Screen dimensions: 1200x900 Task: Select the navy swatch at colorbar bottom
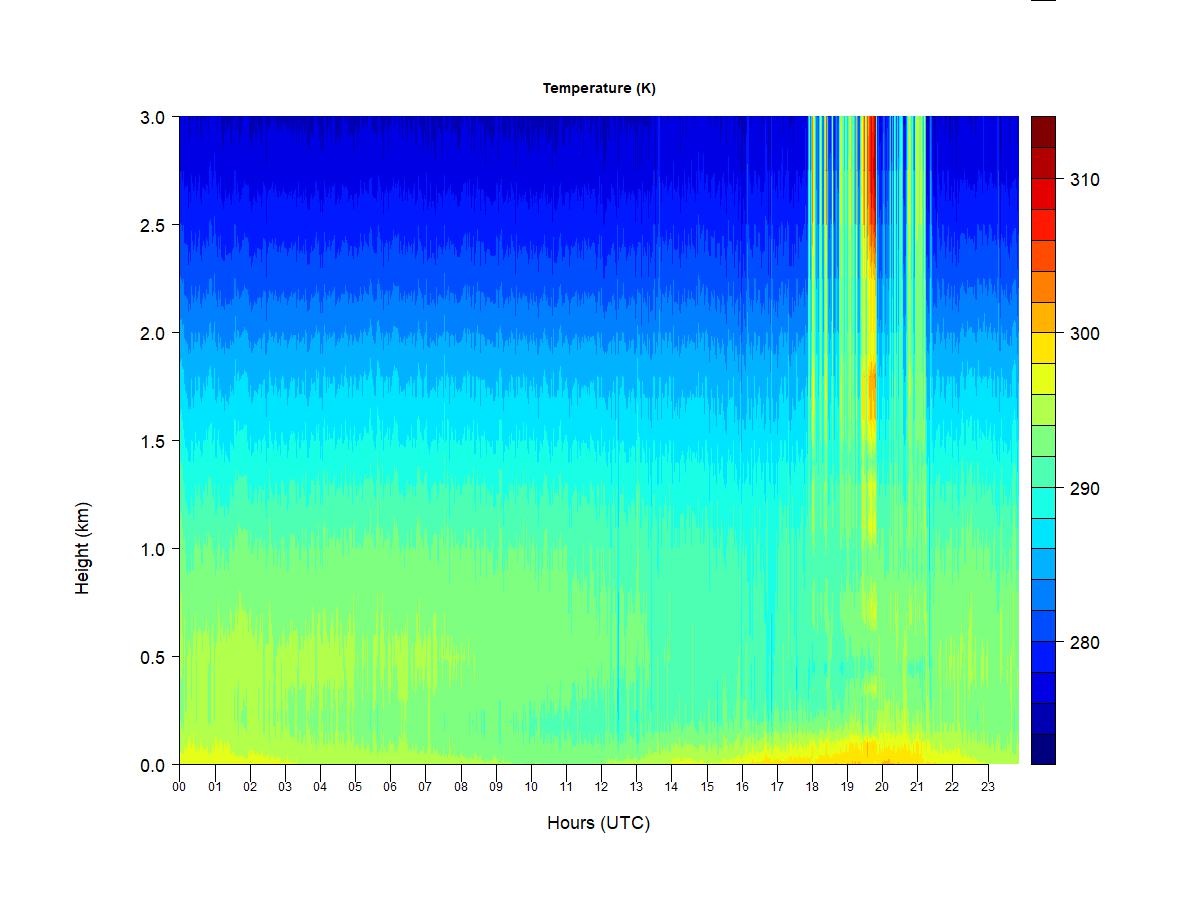[1043, 749]
